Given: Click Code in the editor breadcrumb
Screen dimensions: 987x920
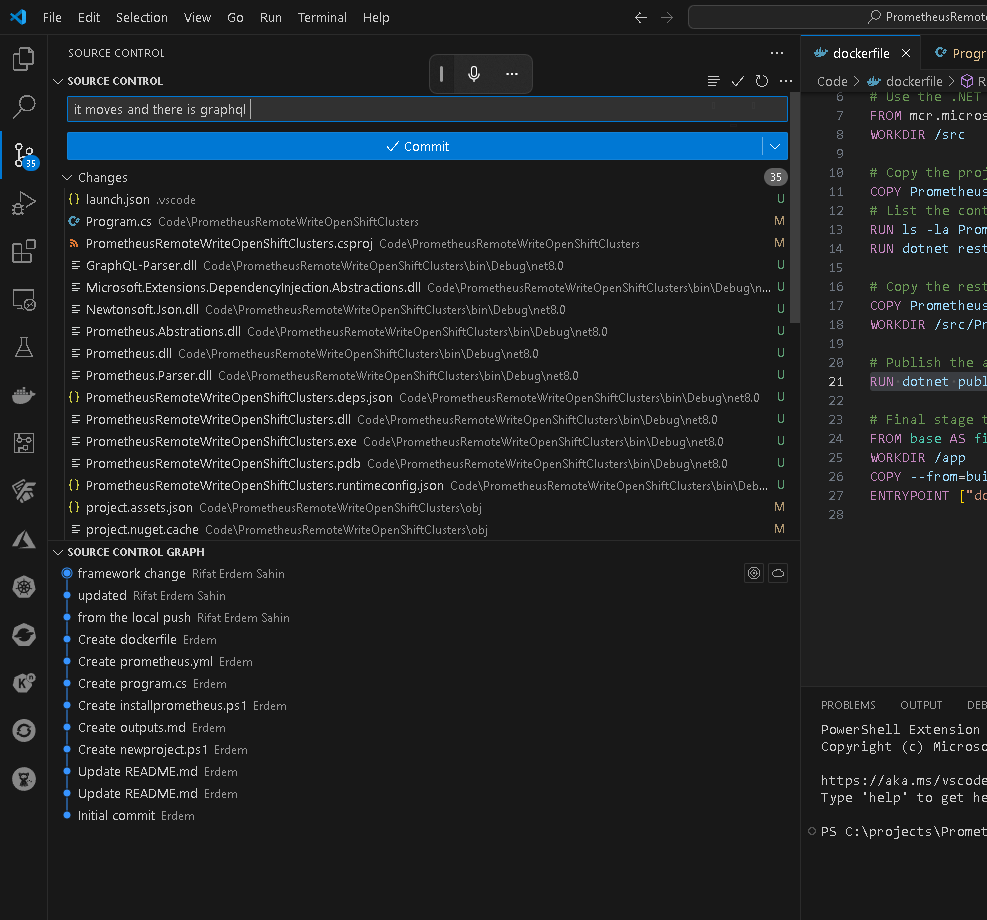Looking at the screenshot, I should click(832, 81).
